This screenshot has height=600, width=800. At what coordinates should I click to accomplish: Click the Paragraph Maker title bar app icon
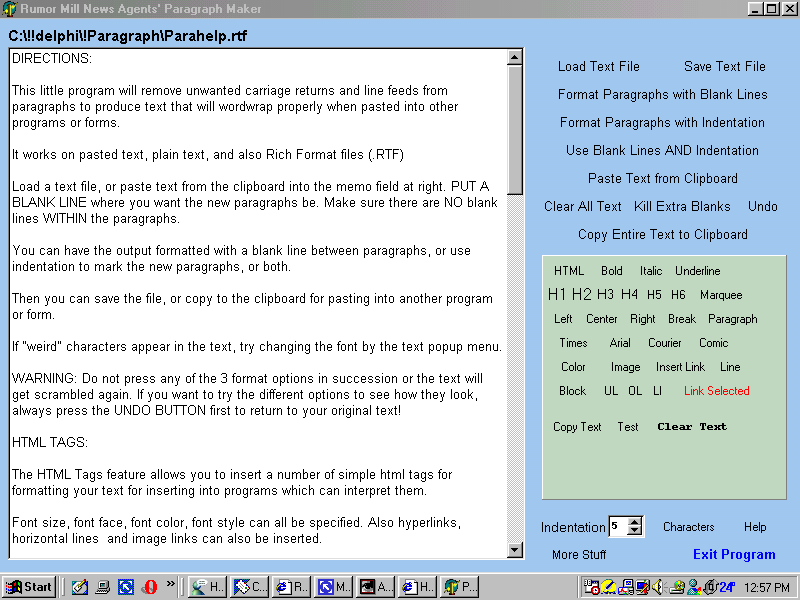click(x=9, y=9)
